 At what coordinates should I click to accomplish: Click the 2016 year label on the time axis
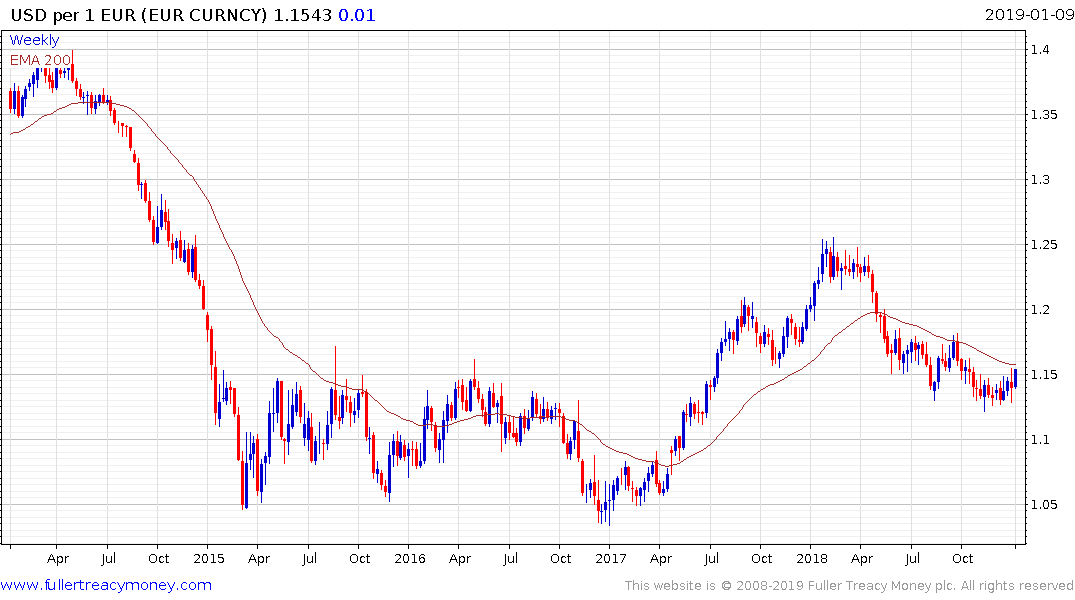coord(409,558)
